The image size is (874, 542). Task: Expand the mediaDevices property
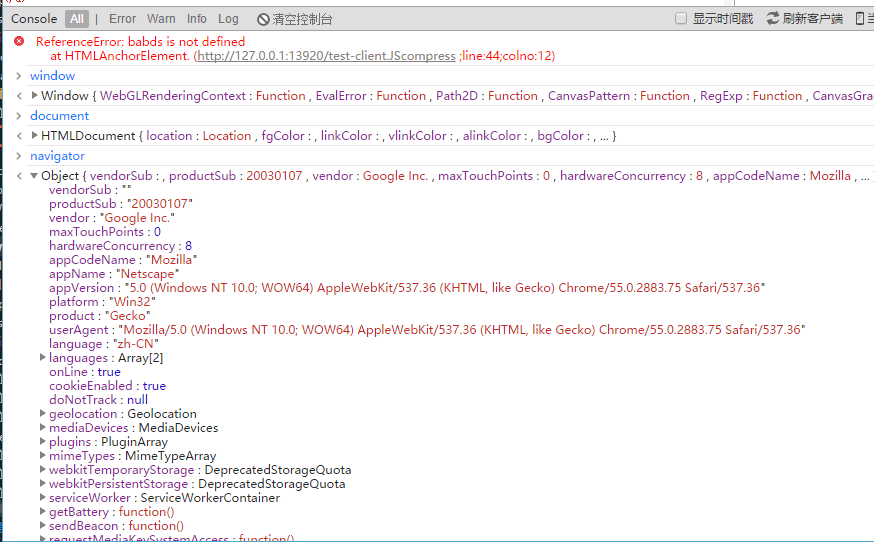click(x=42, y=427)
